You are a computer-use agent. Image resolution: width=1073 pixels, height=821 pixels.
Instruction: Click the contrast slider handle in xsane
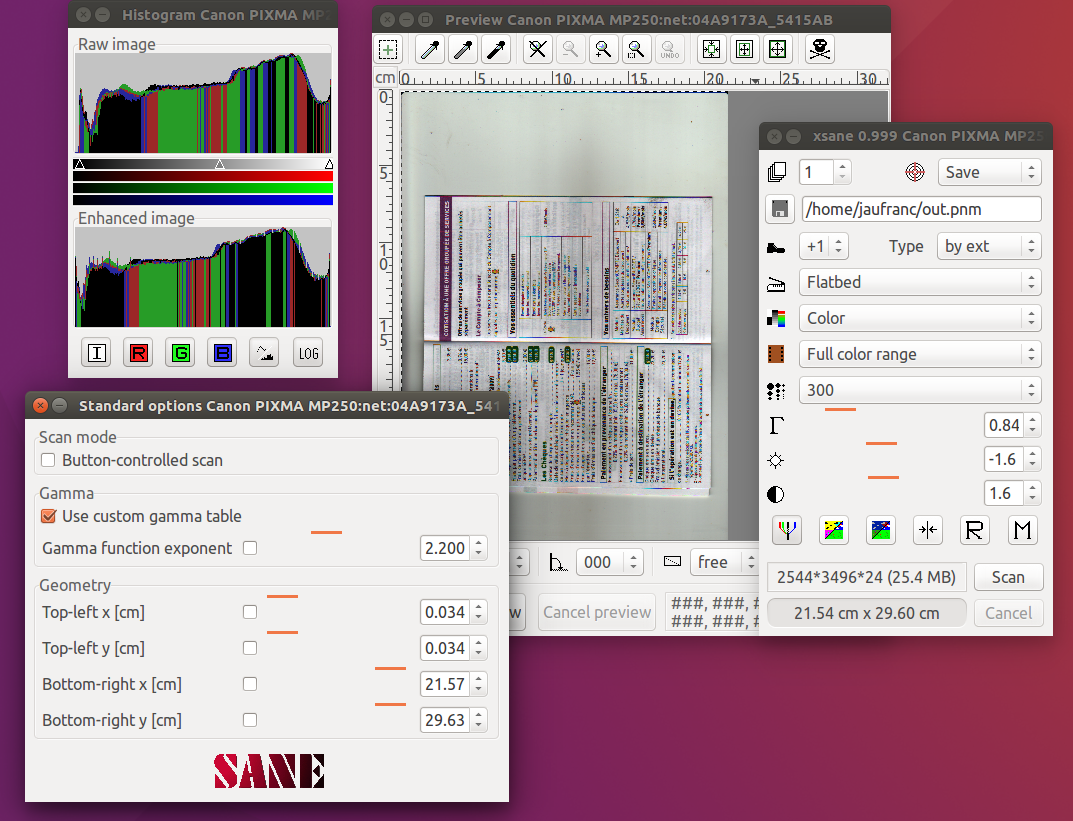click(x=883, y=477)
